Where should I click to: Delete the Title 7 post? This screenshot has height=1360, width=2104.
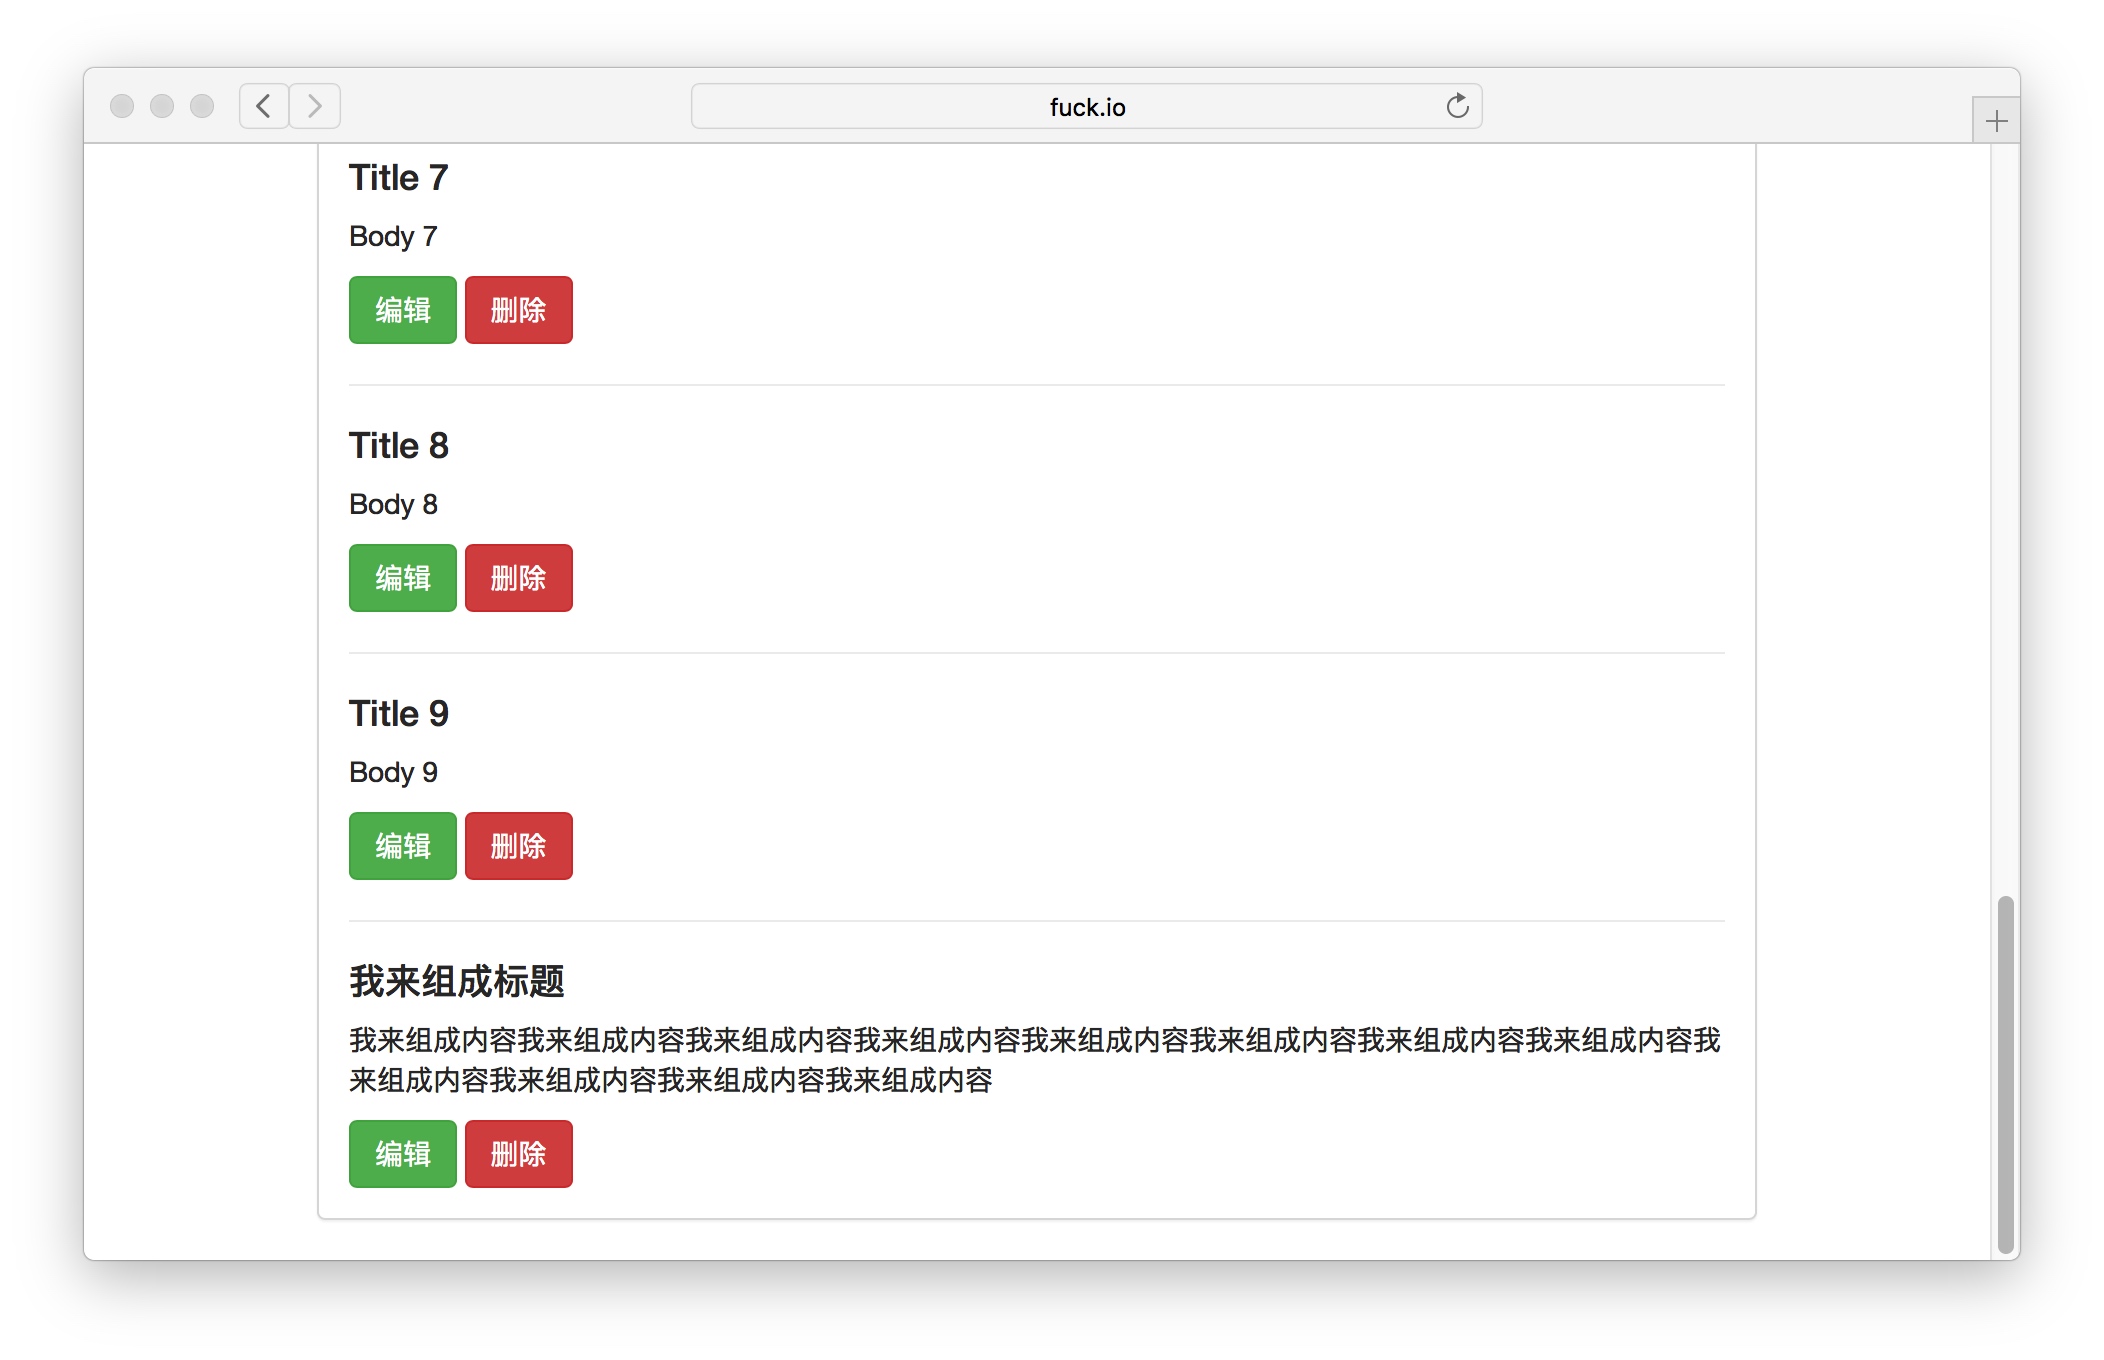coord(518,310)
